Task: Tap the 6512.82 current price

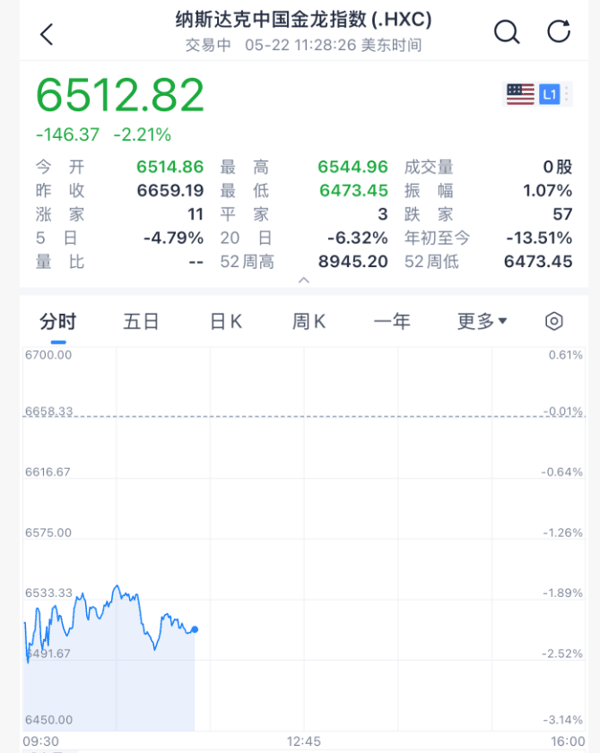Action: coord(120,95)
